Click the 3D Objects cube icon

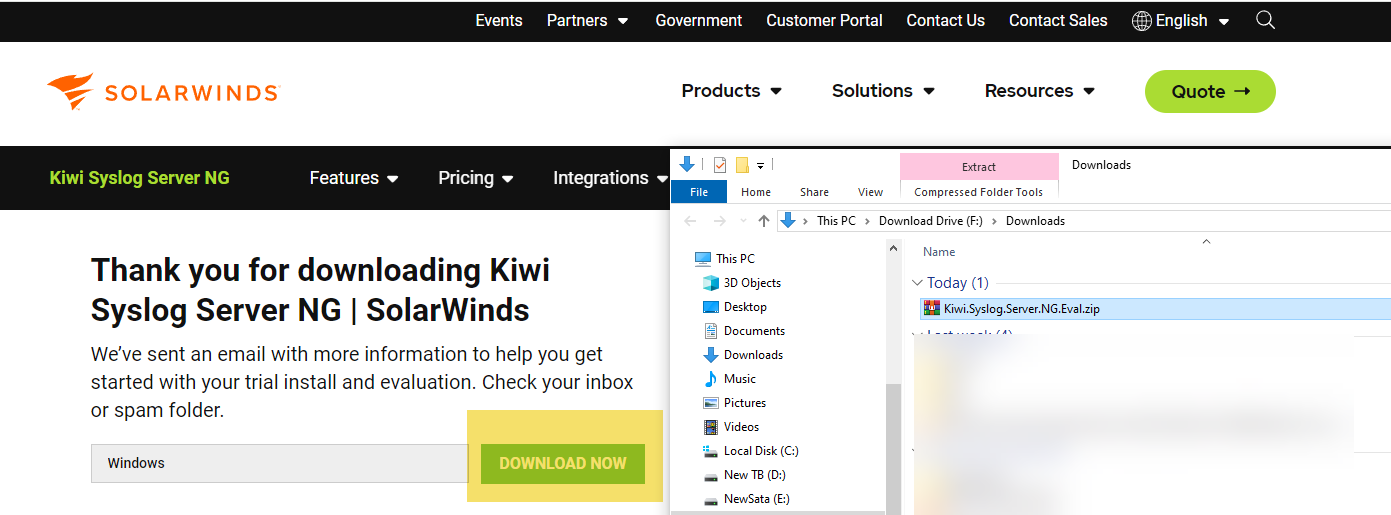[711, 283]
